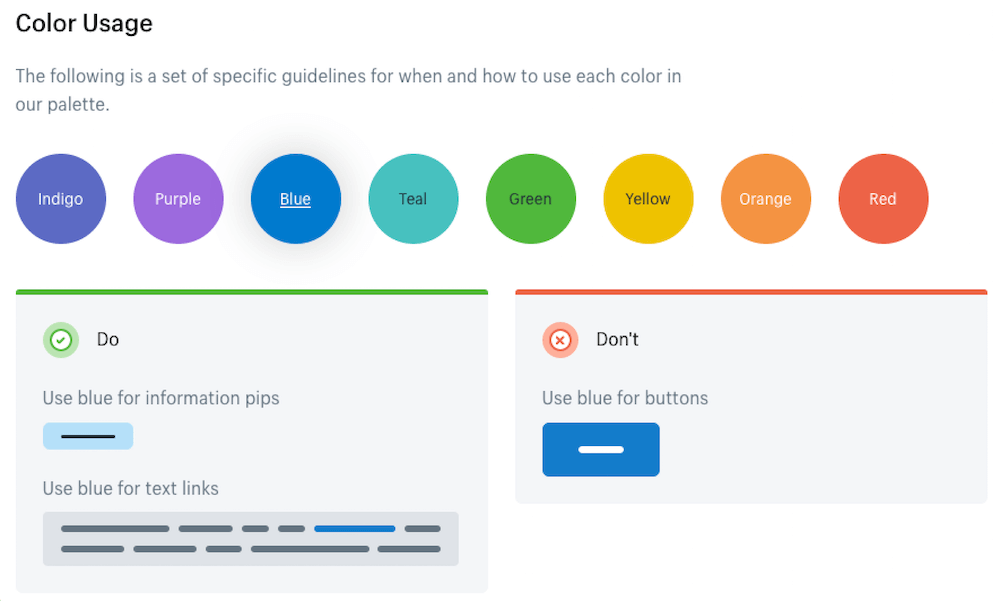1000x601 pixels.
Task: Choose the Orange color circle
Action: point(765,199)
